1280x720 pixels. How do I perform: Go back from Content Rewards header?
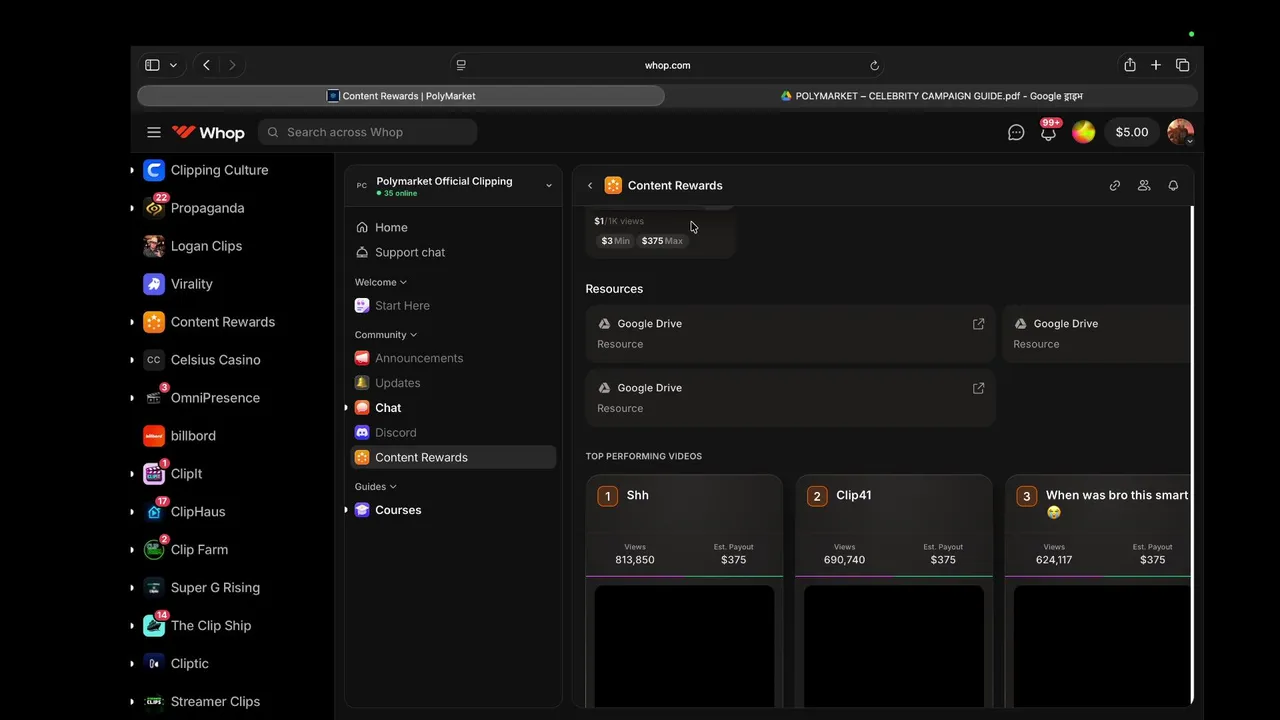click(x=590, y=185)
